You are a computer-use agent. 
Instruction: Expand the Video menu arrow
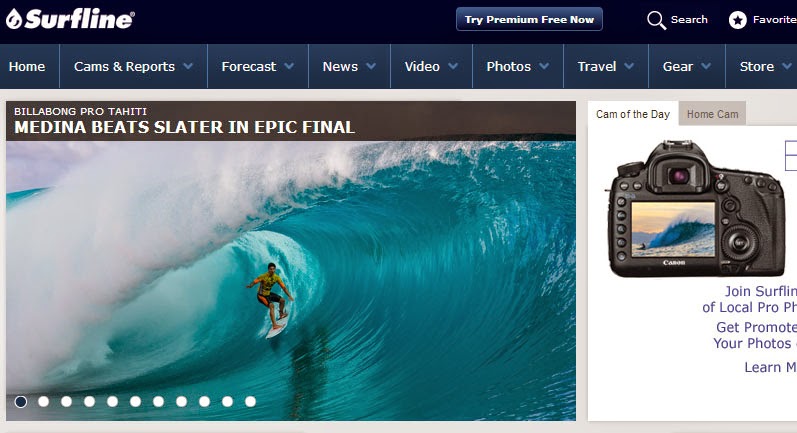pos(453,66)
